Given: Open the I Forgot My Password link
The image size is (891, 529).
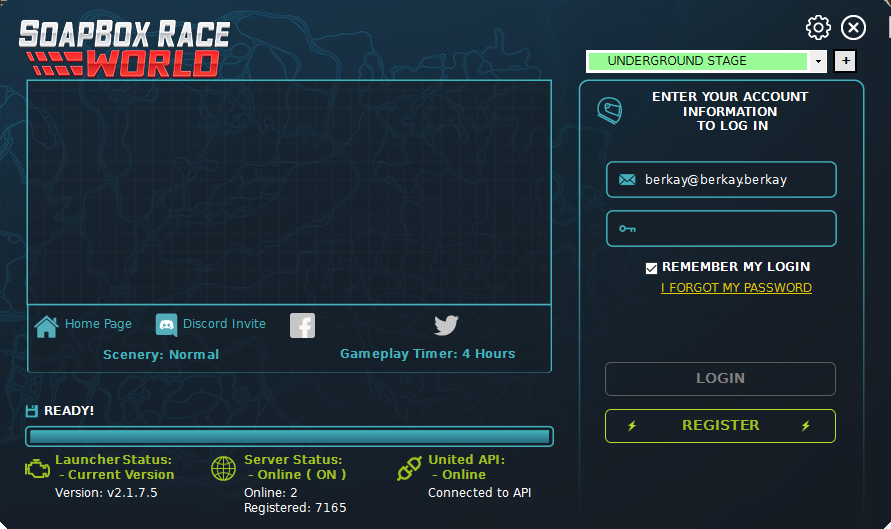Looking at the screenshot, I should [736, 288].
